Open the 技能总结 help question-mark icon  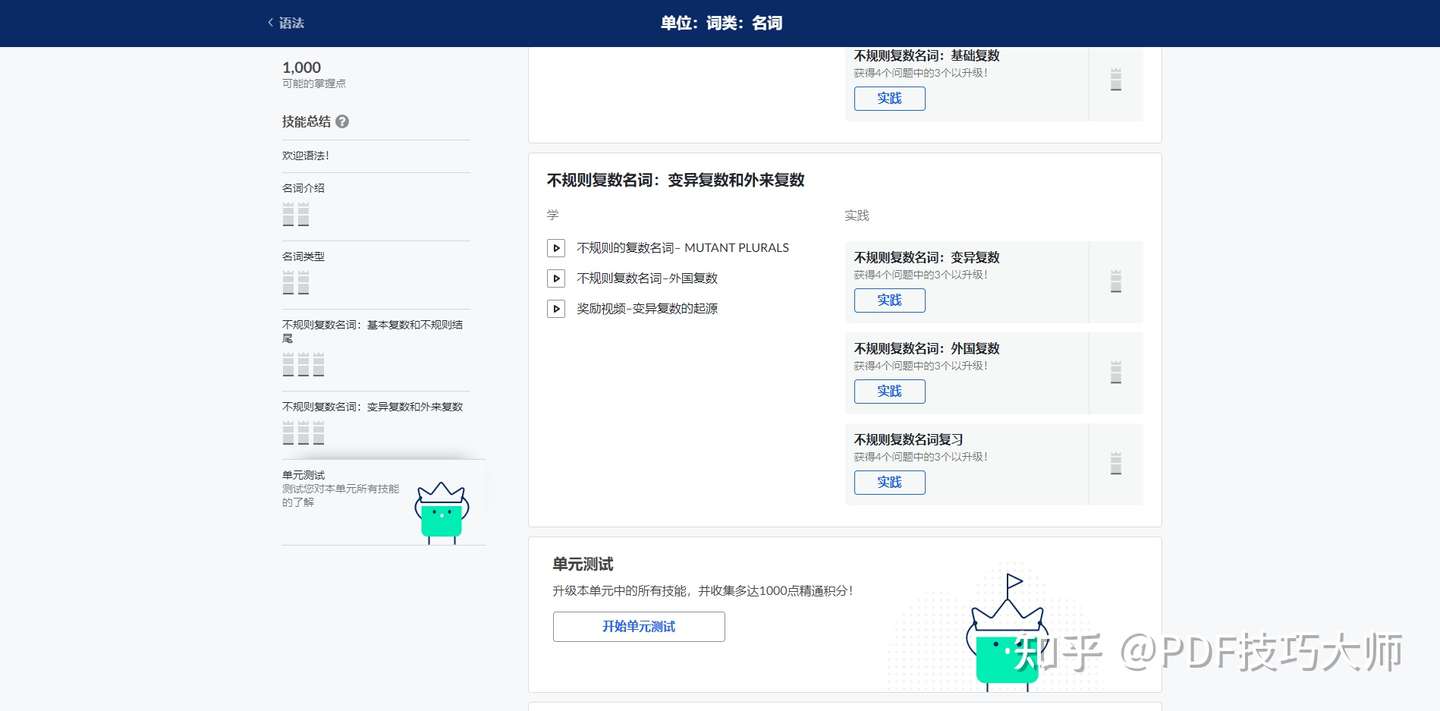pyautogui.click(x=342, y=122)
